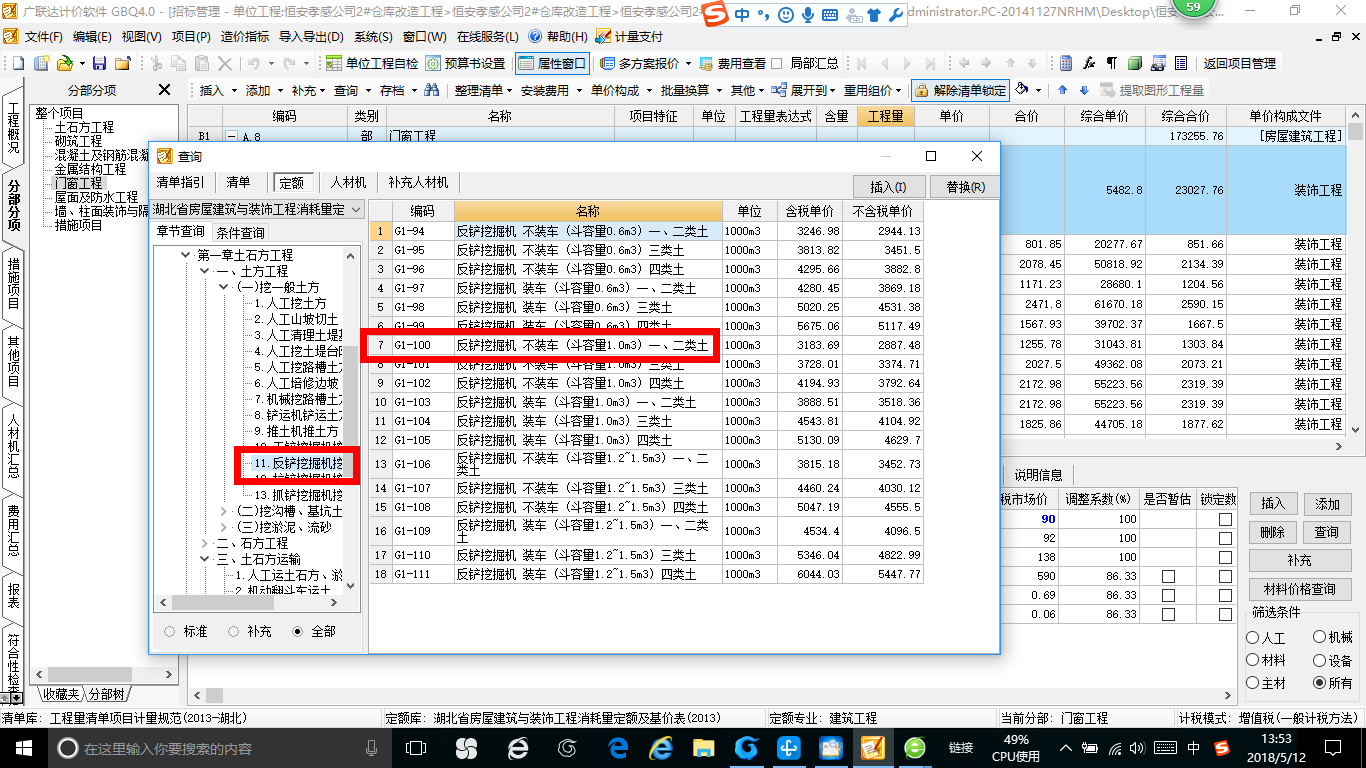This screenshot has height=768, width=1366.
Task: Collapse the 第一章土石方工程 tree node
Action: (186, 256)
